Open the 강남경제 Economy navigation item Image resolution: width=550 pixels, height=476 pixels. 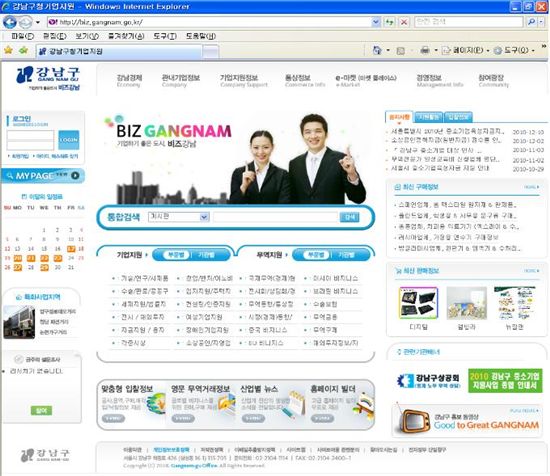click(129, 81)
